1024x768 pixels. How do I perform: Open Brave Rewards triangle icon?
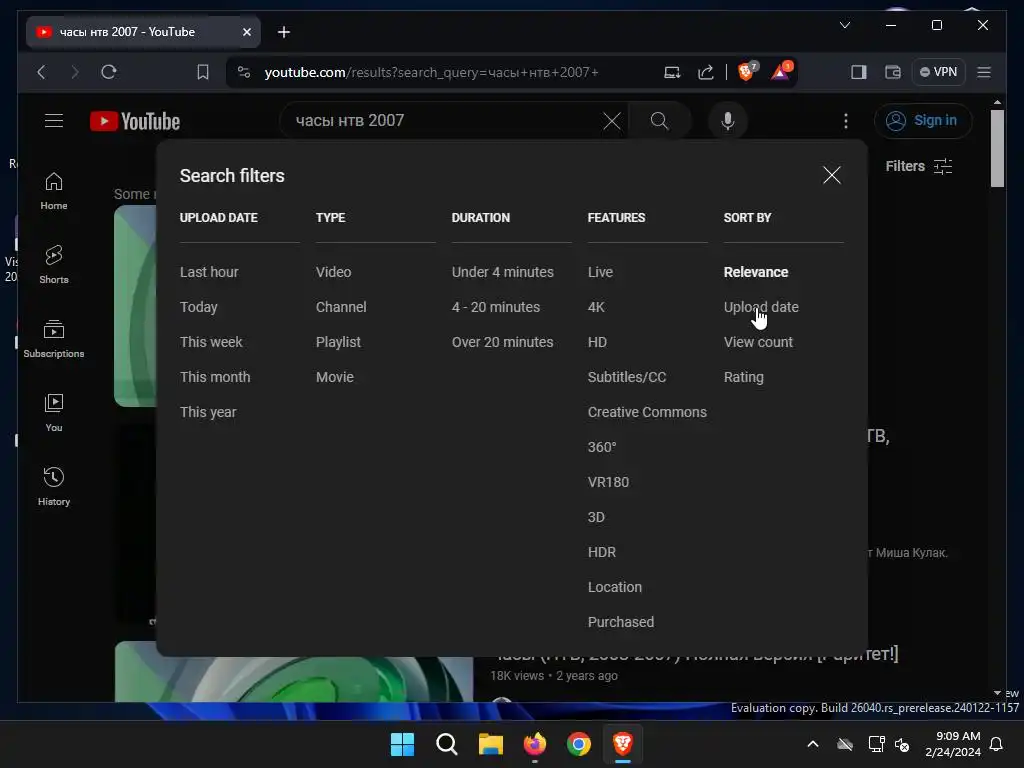[780, 71]
